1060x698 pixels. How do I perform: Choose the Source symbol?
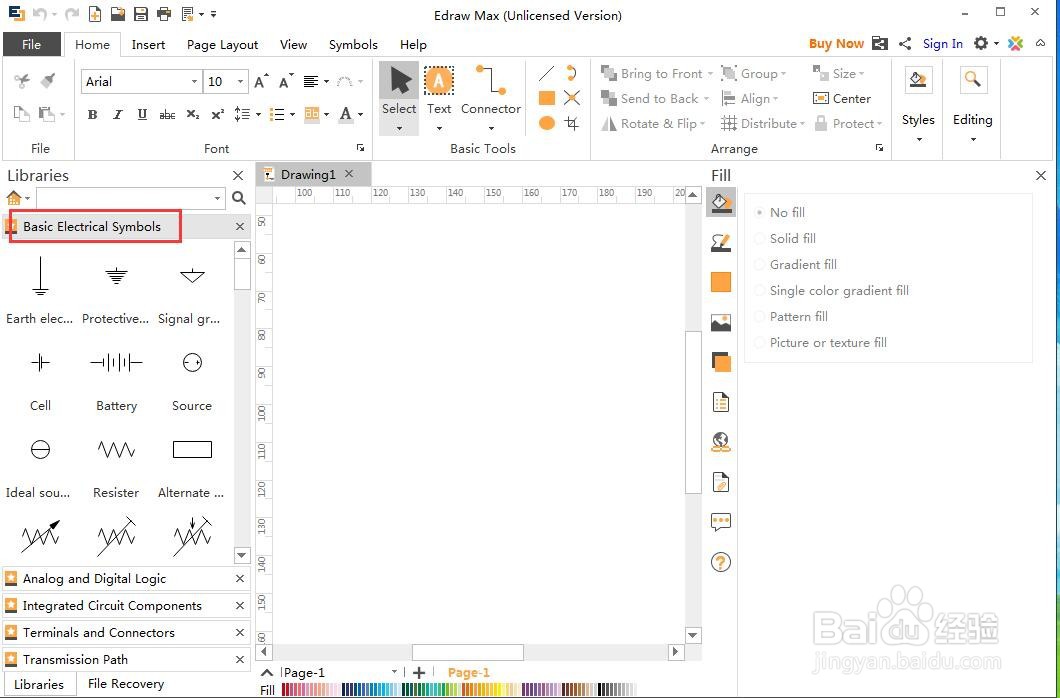[192, 363]
